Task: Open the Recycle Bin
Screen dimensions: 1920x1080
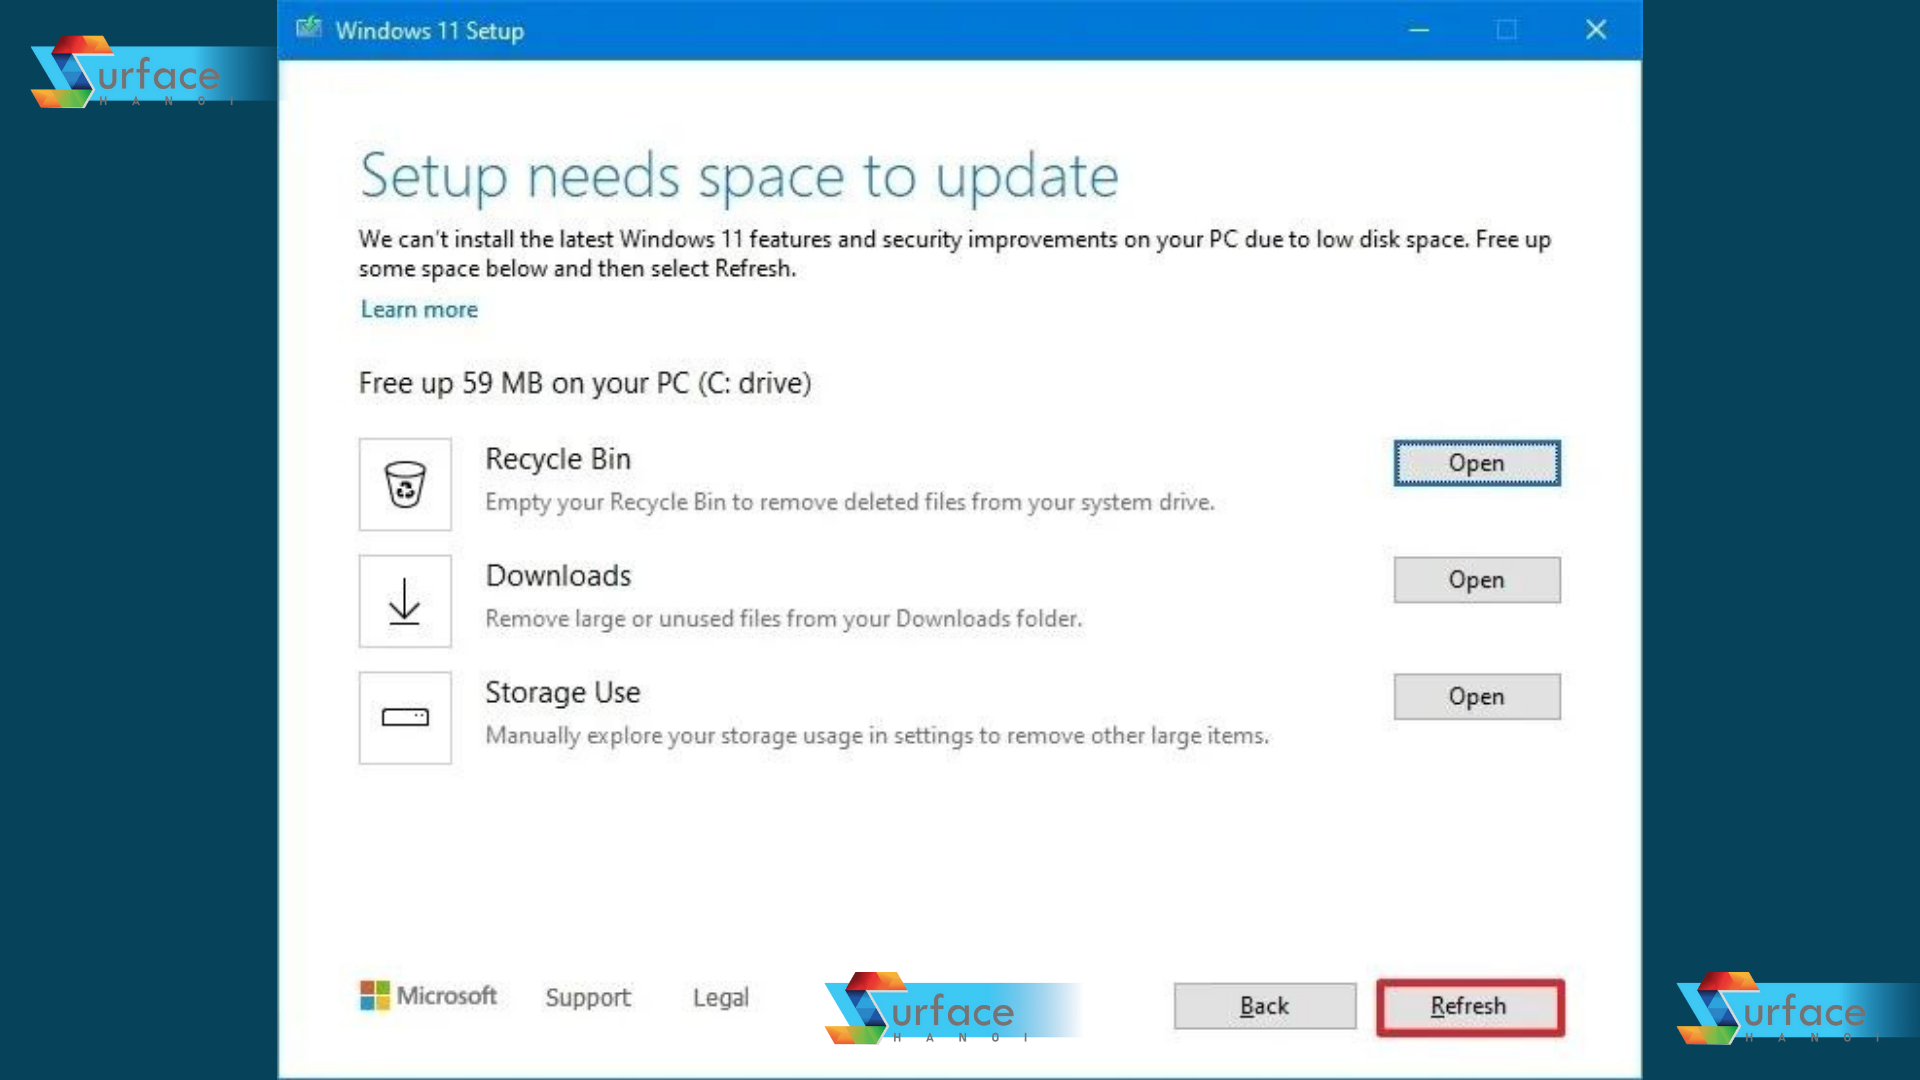Action: [x=1477, y=463]
